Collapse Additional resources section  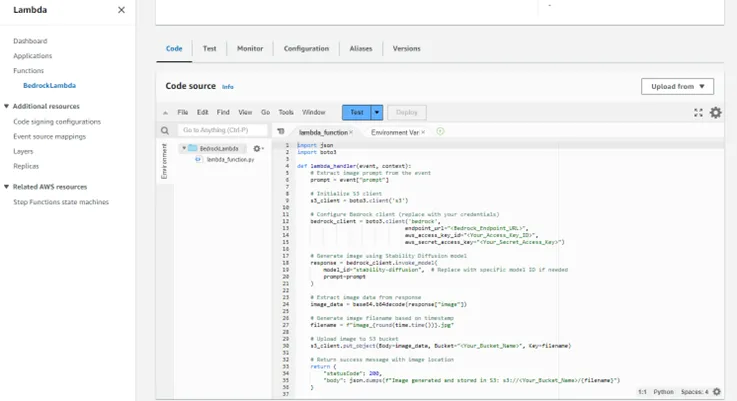pyautogui.click(x=7, y=106)
